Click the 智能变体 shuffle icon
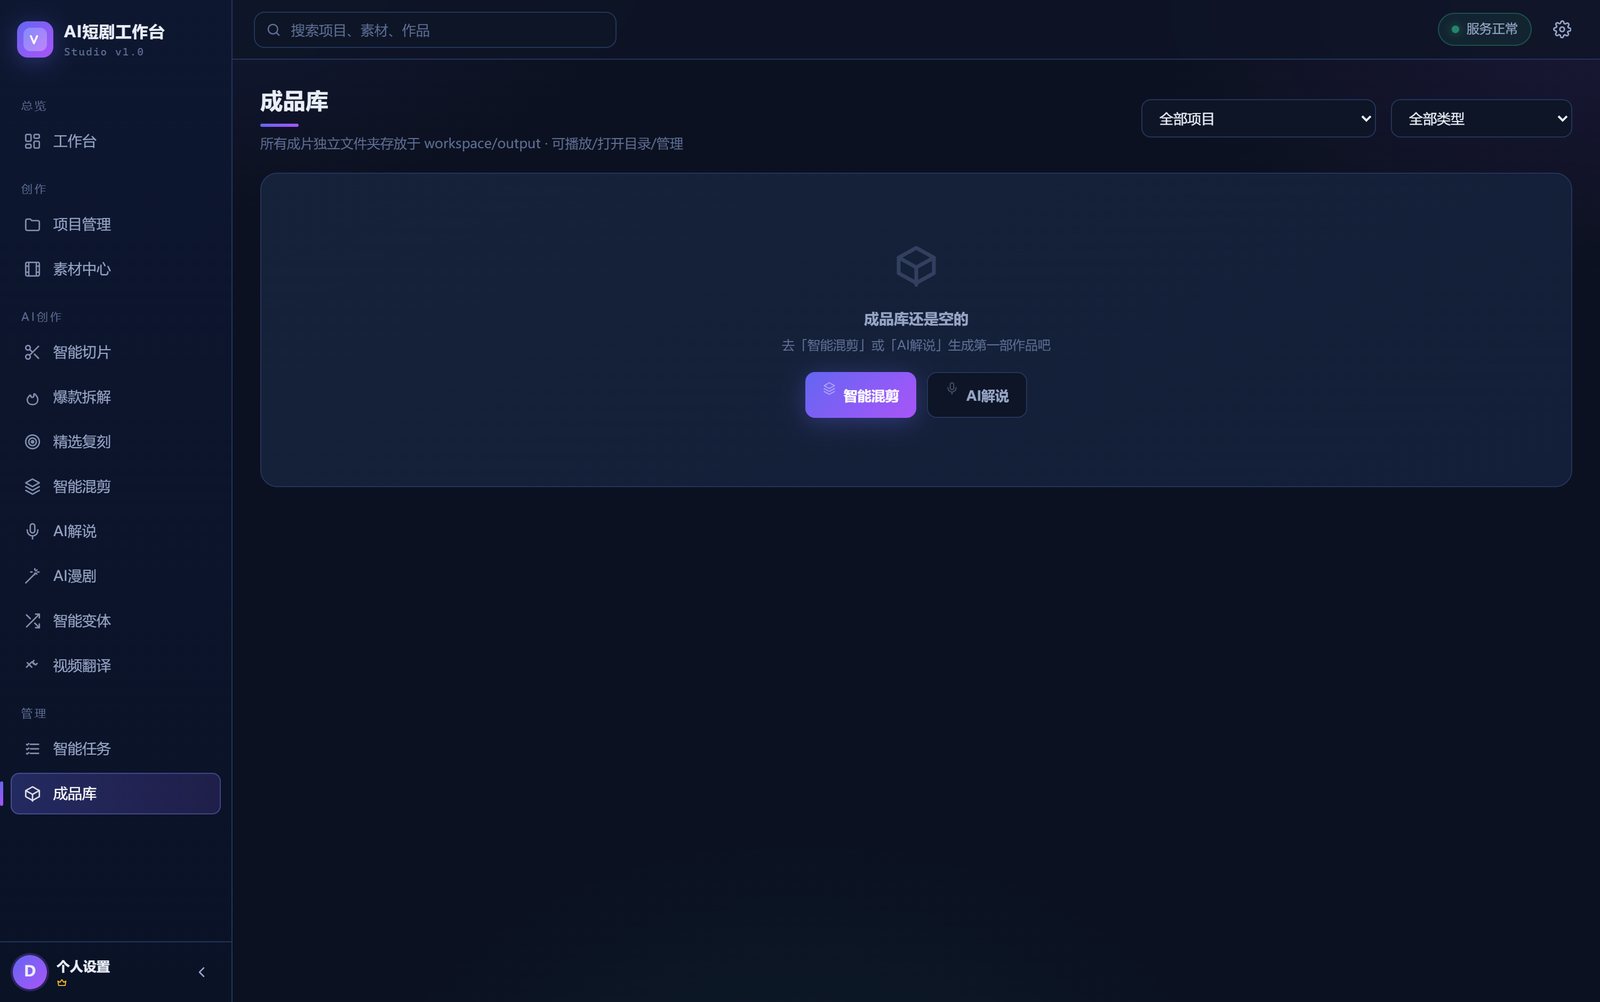 (x=32, y=621)
